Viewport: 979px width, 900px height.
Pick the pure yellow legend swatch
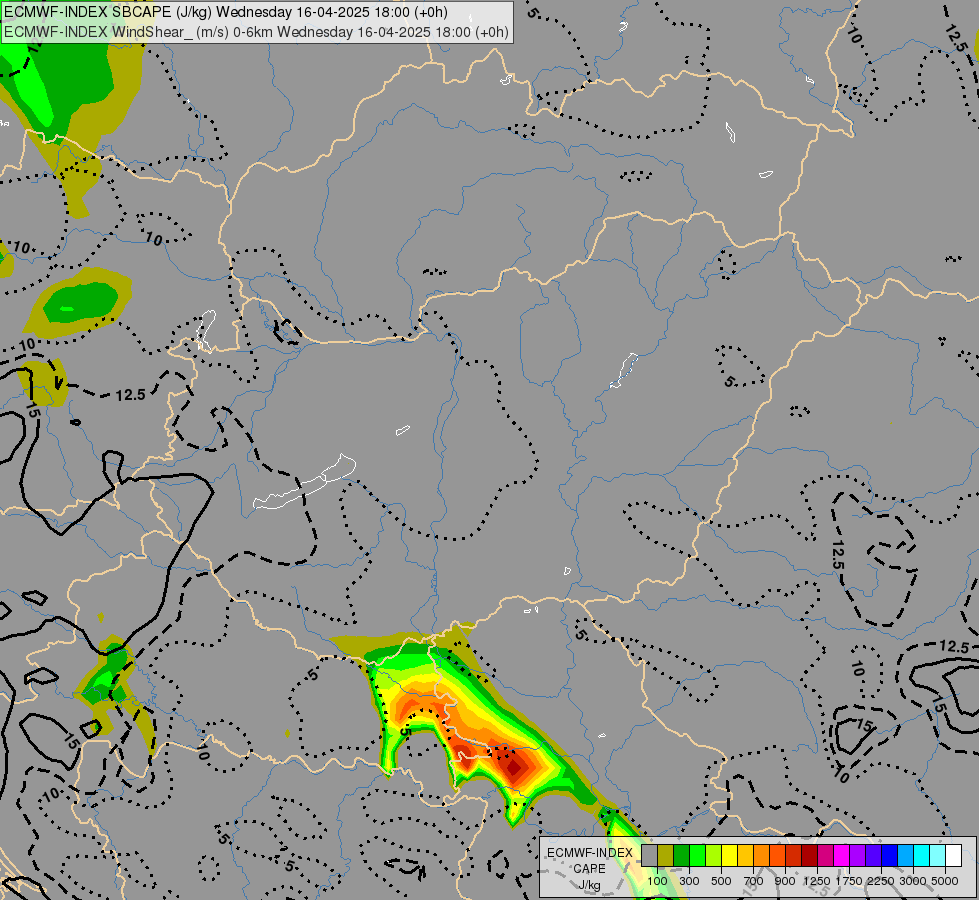(x=730, y=856)
